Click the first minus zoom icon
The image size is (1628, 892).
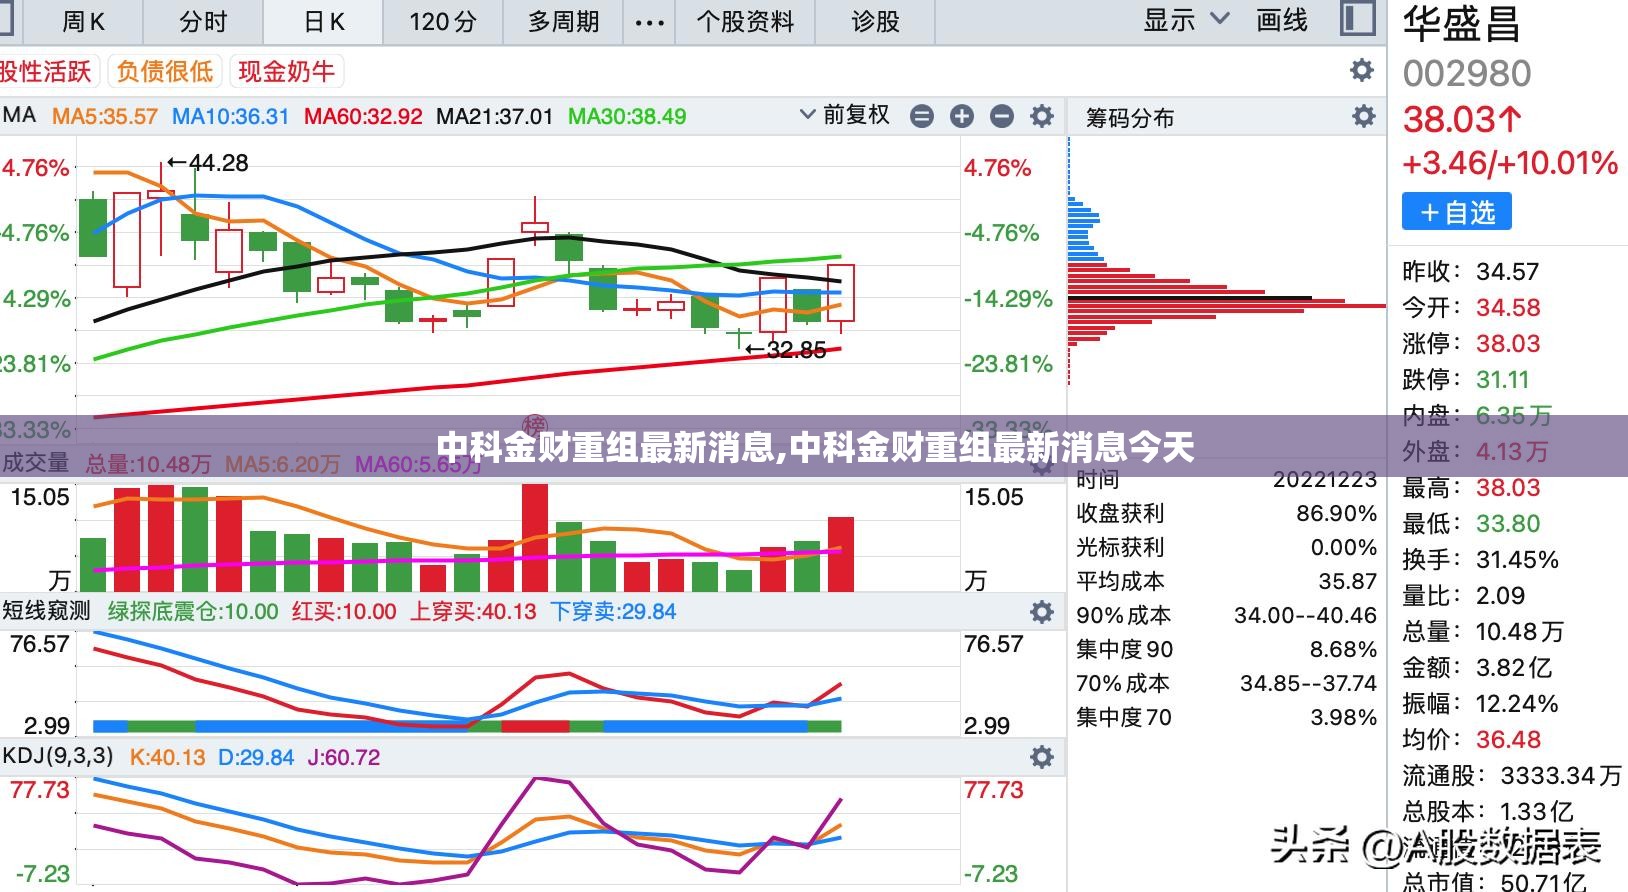click(922, 117)
